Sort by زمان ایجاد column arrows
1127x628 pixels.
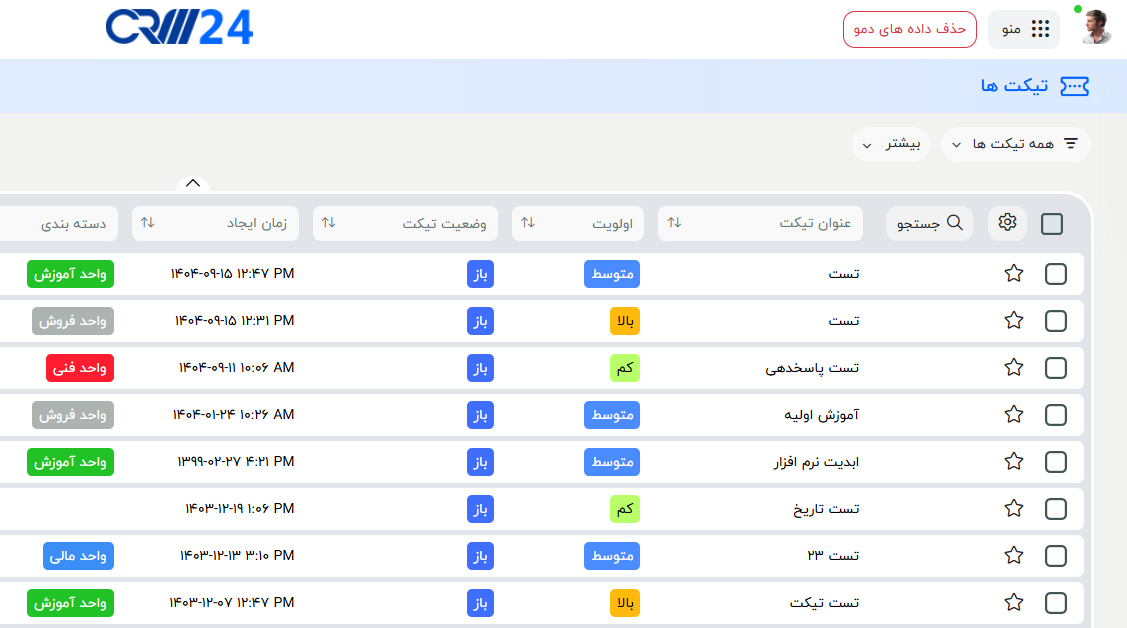pos(148,223)
